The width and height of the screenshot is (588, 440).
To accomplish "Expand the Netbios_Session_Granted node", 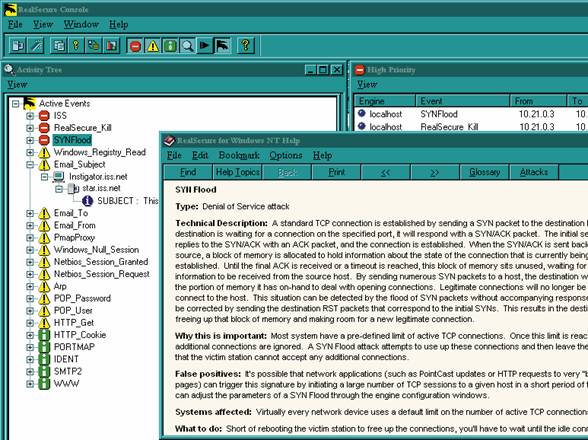I will click(x=30, y=262).
